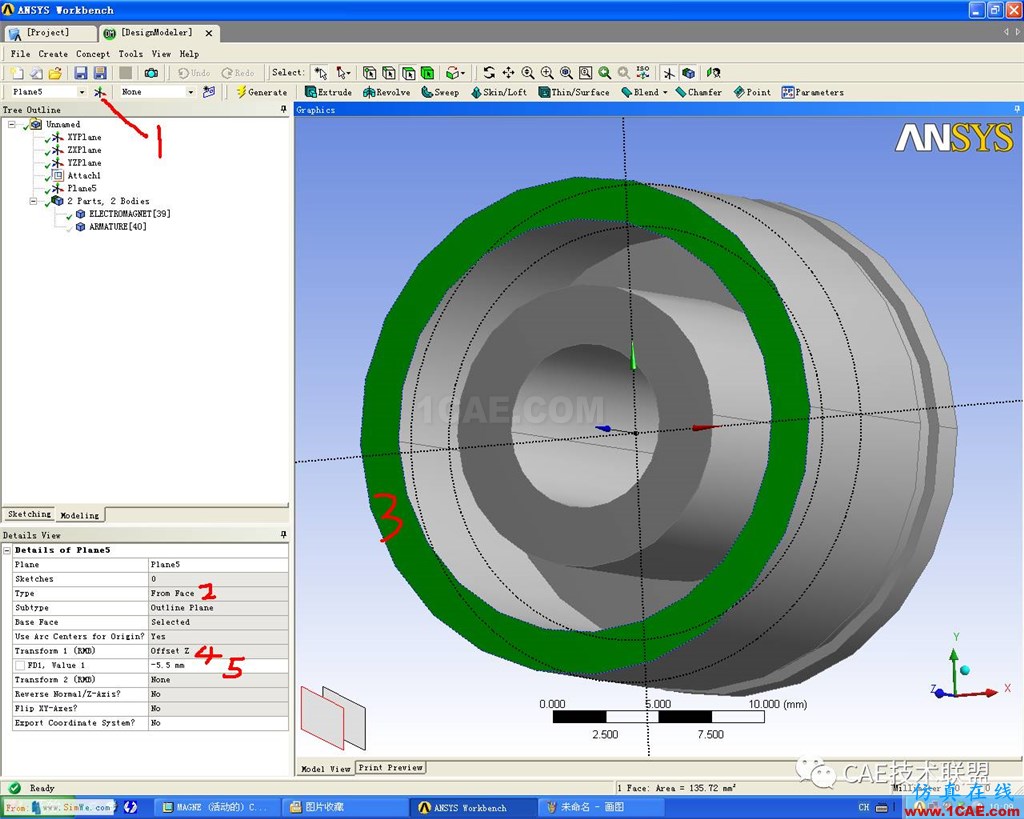Viewport: 1024px width, 819px height.
Task: Click the green Previous View icon
Action: (x=605, y=73)
